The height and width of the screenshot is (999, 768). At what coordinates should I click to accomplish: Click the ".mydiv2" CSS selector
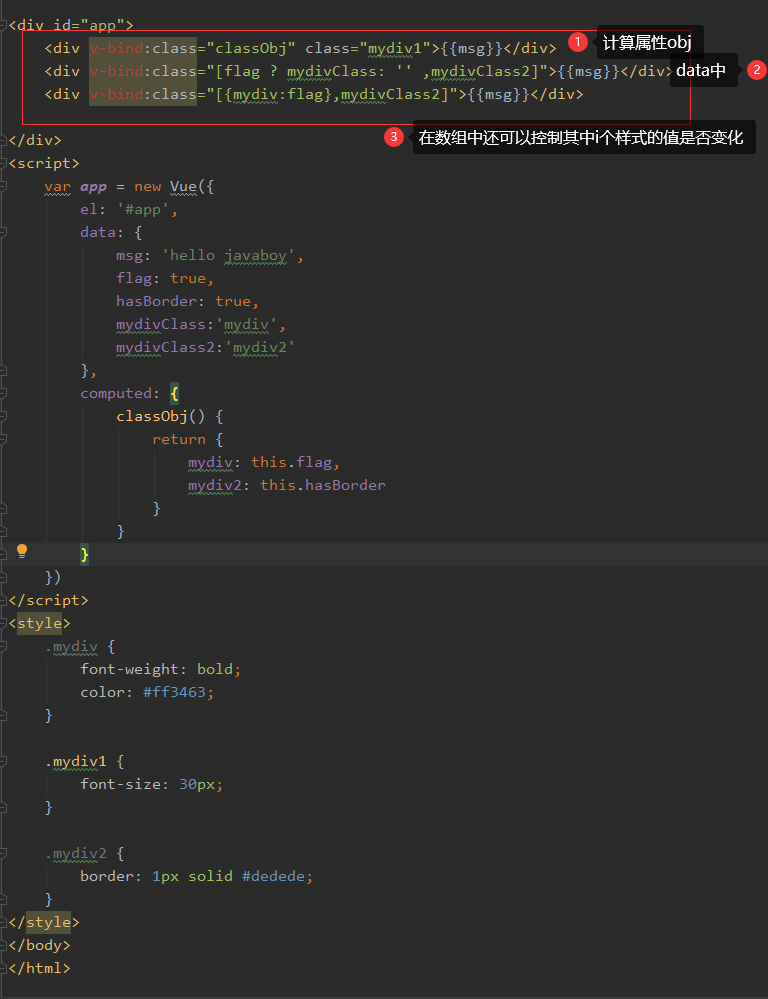tap(76, 853)
